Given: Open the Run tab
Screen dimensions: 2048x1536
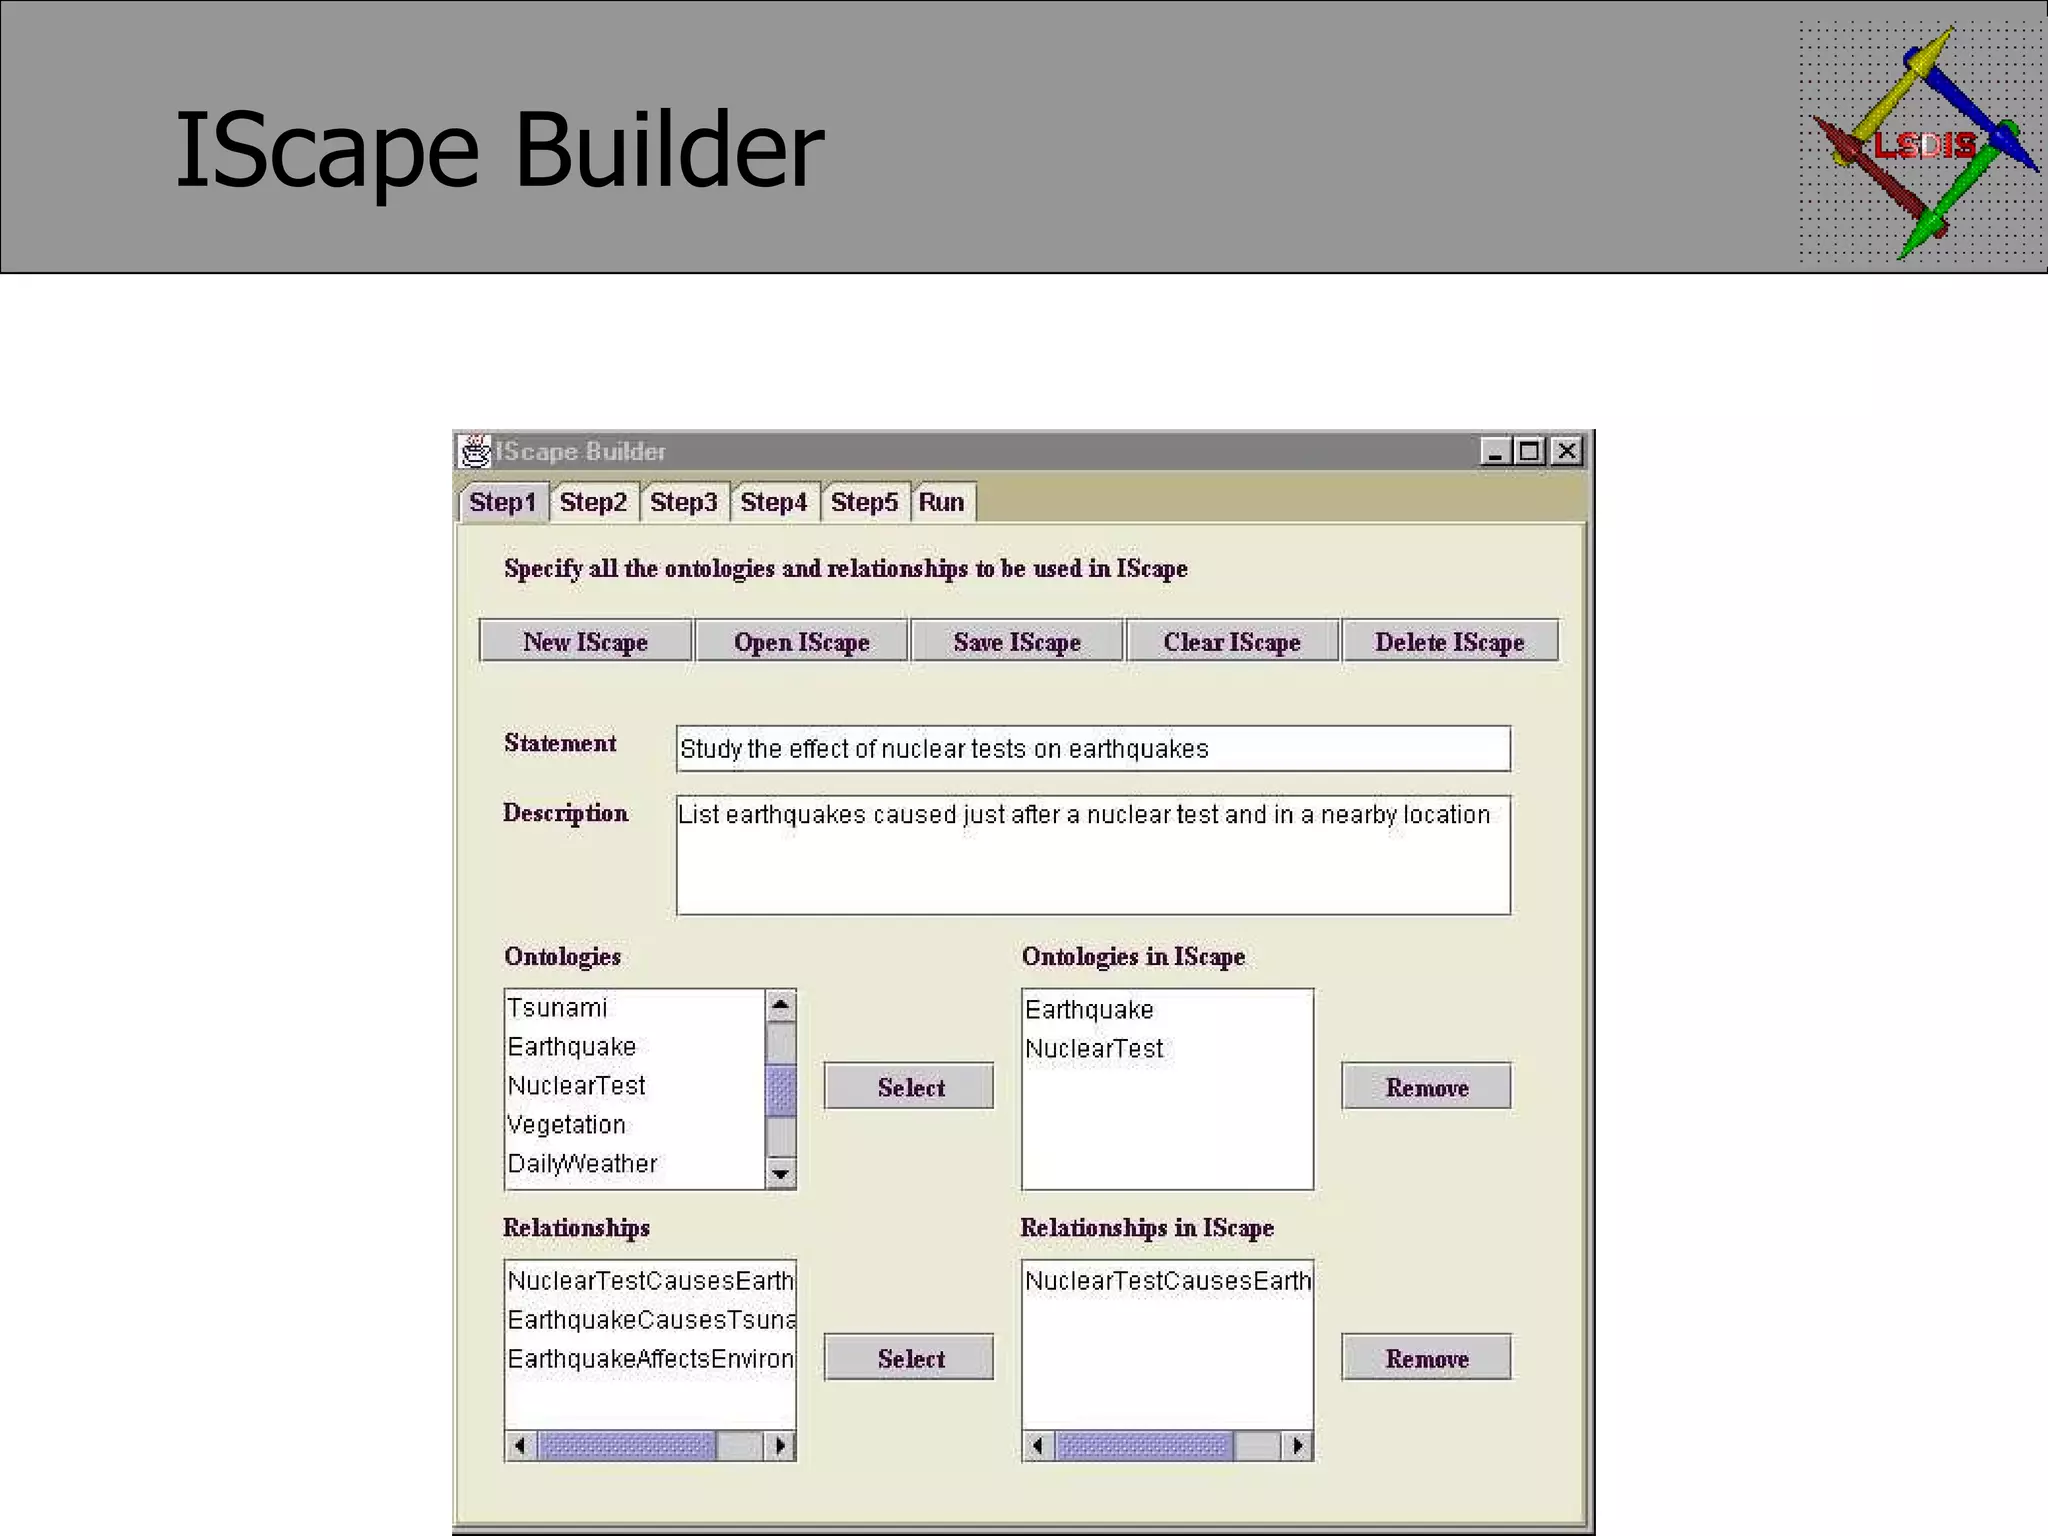Looking at the screenshot, I should 941,502.
